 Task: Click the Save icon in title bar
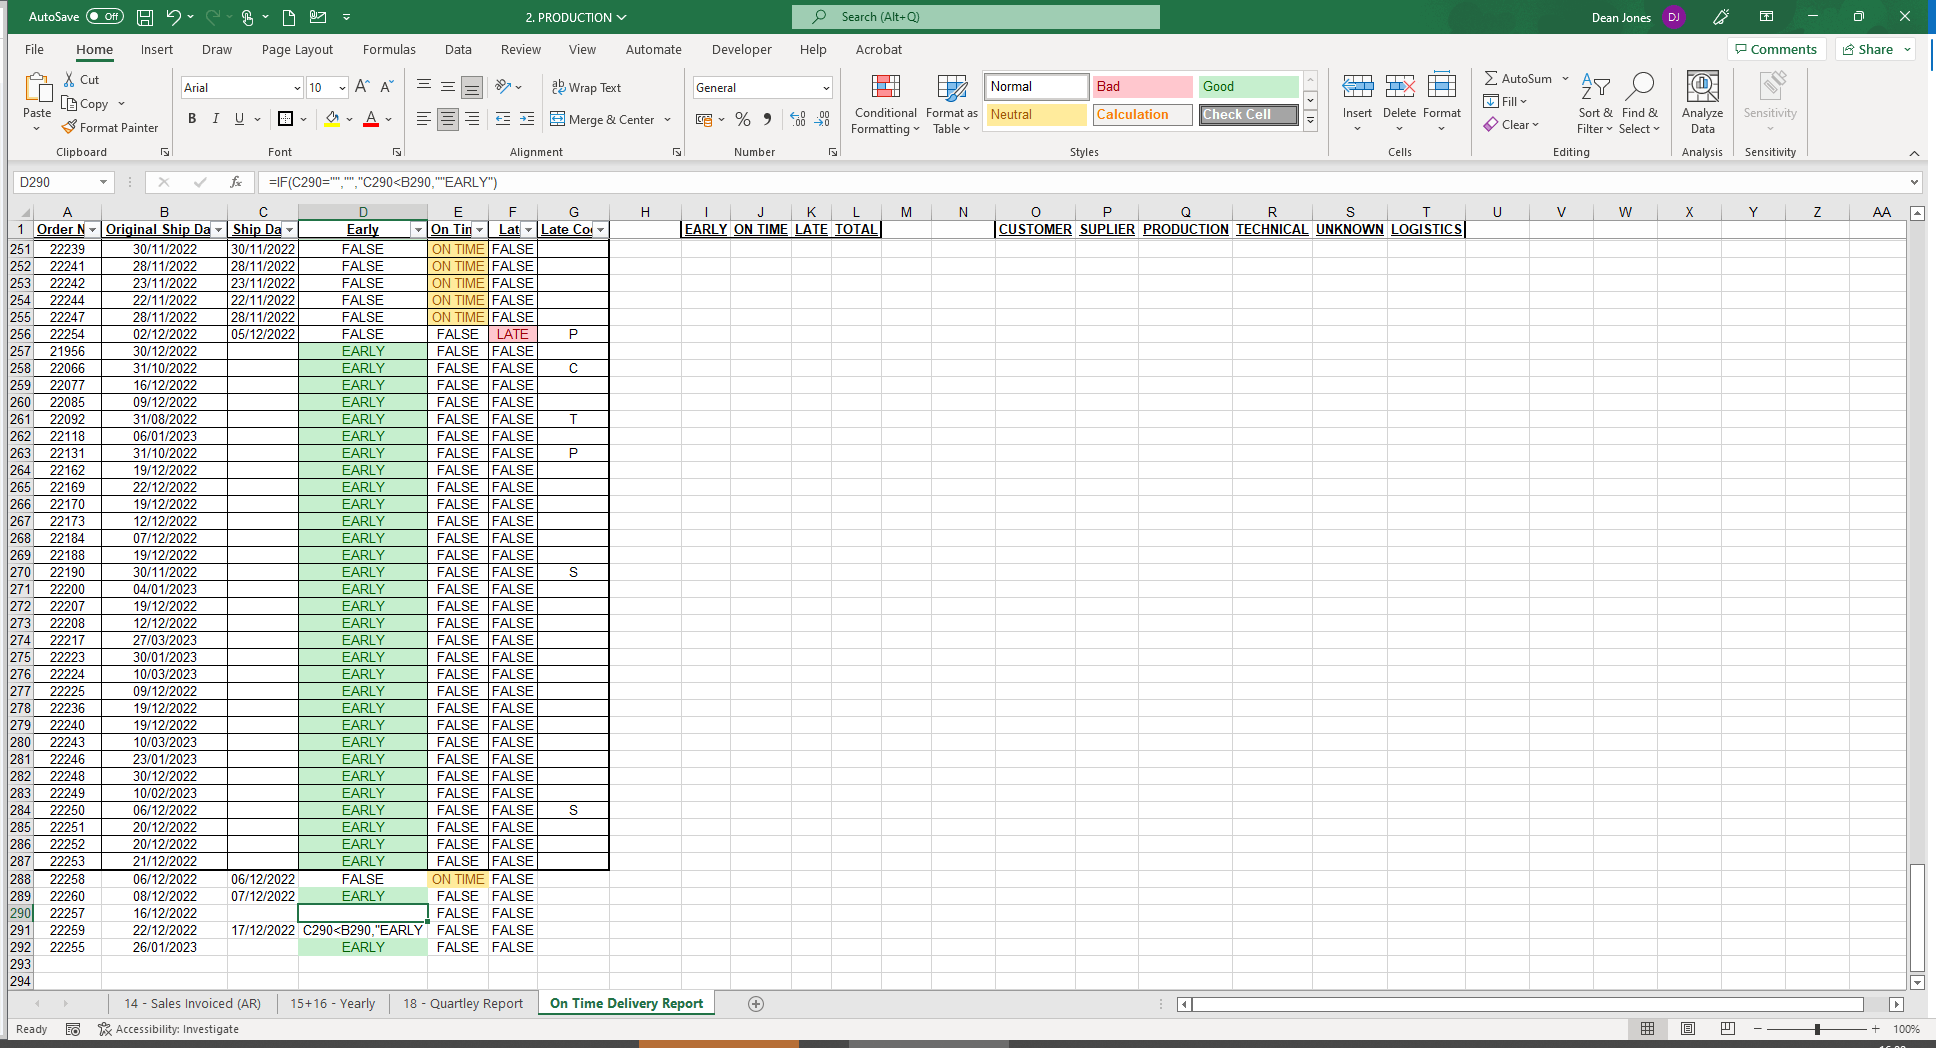(145, 17)
